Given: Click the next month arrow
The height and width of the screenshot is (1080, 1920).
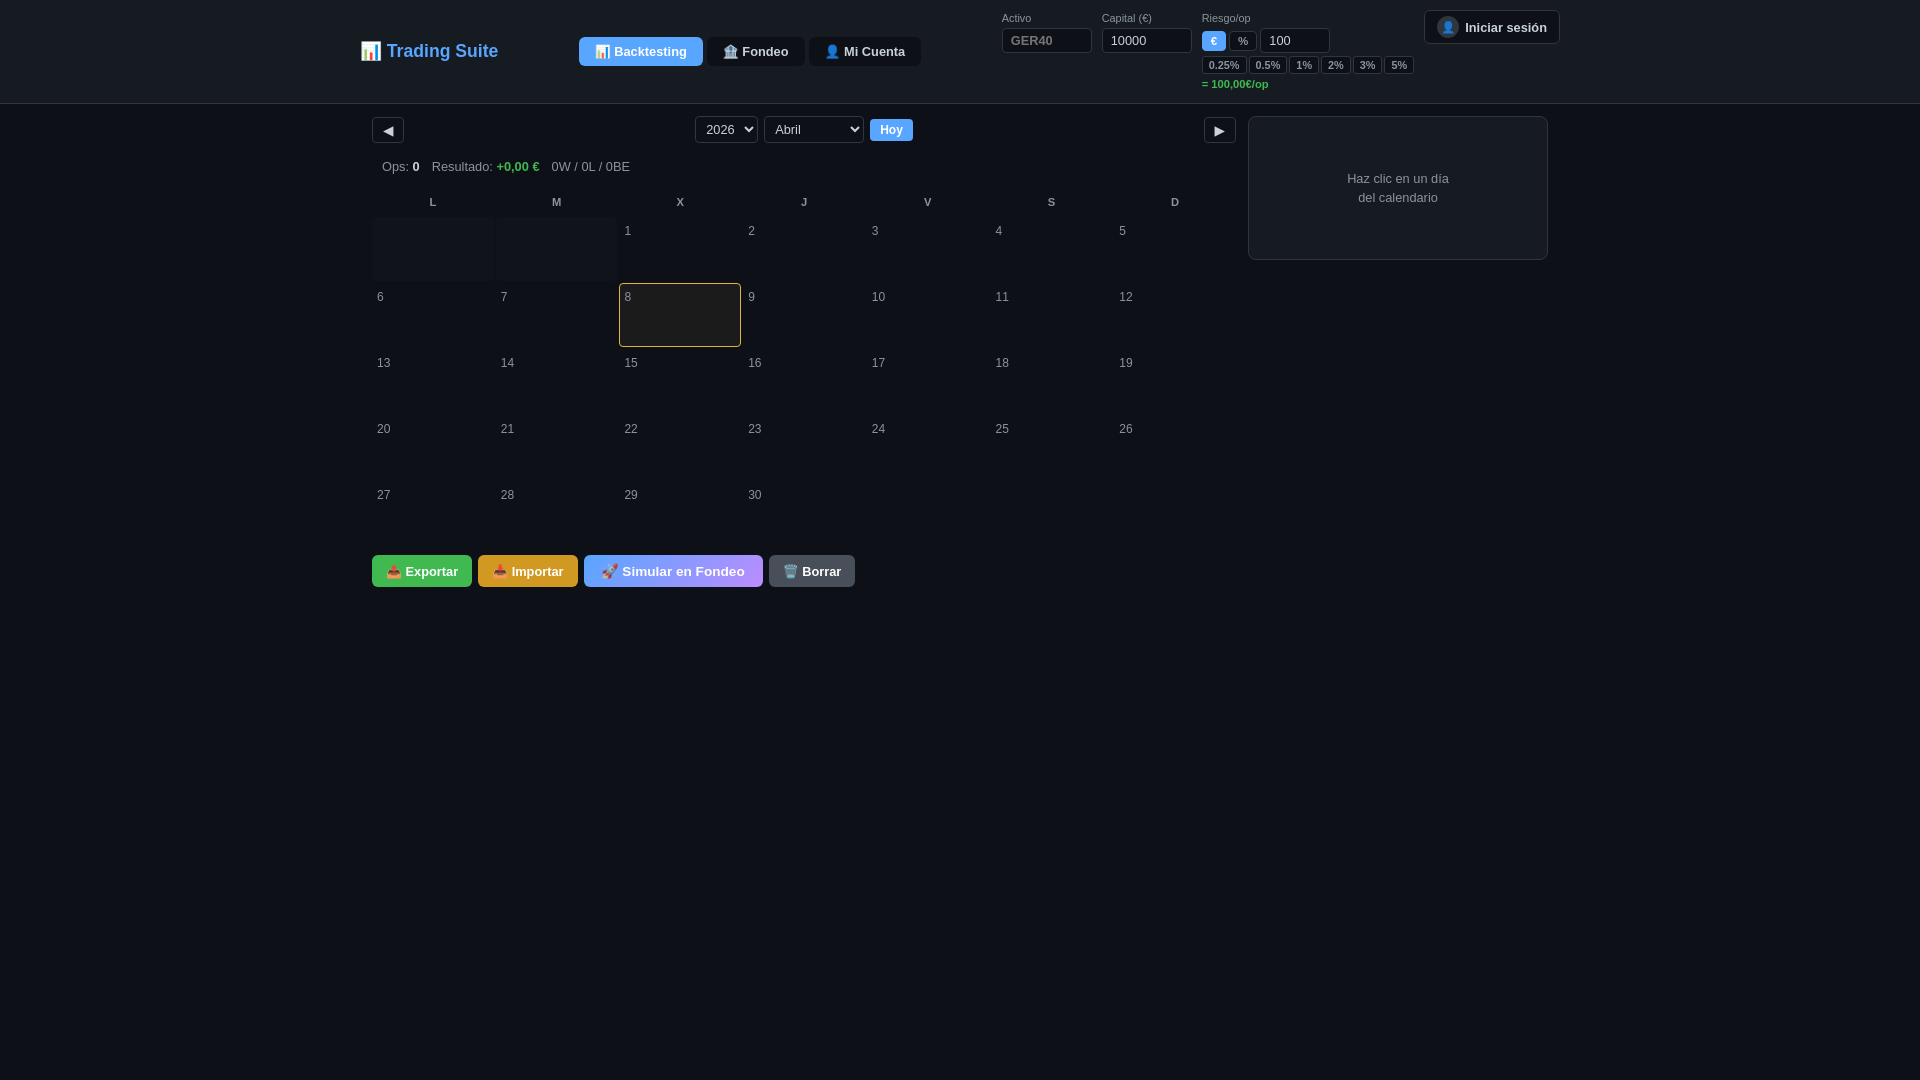Looking at the screenshot, I should (x=1219, y=130).
